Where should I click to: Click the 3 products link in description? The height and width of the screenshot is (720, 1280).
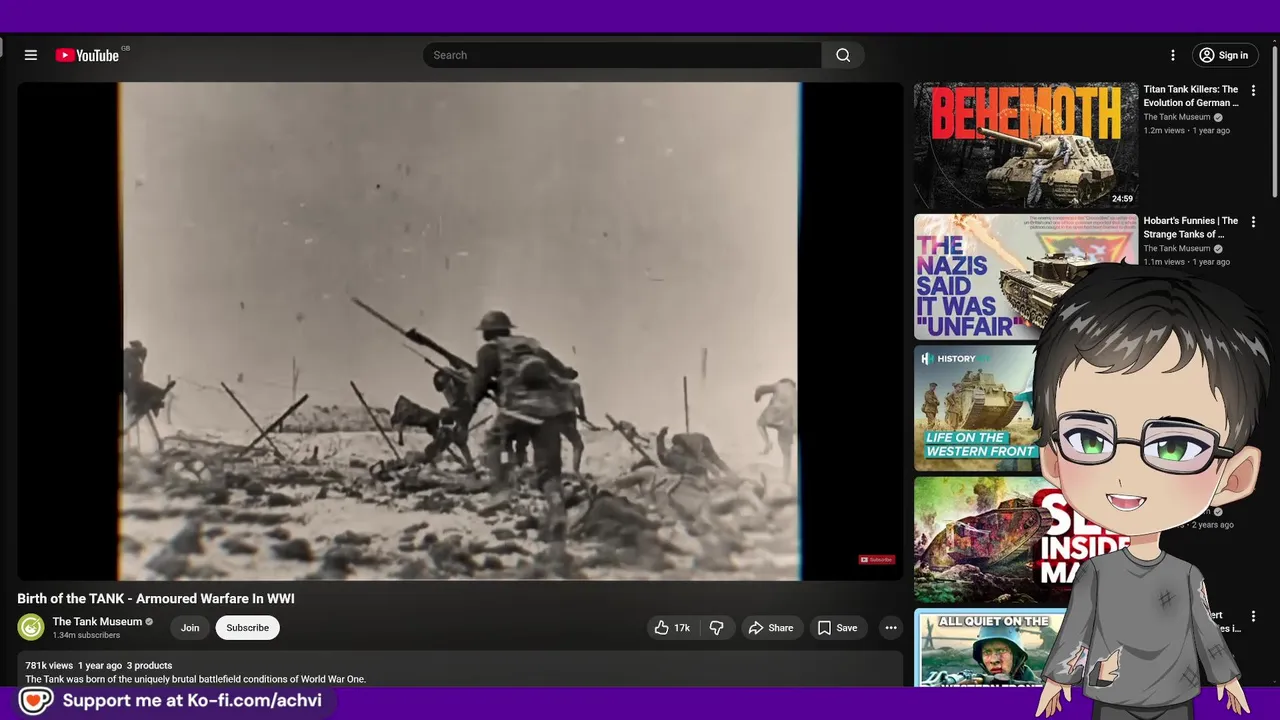[x=149, y=665]
